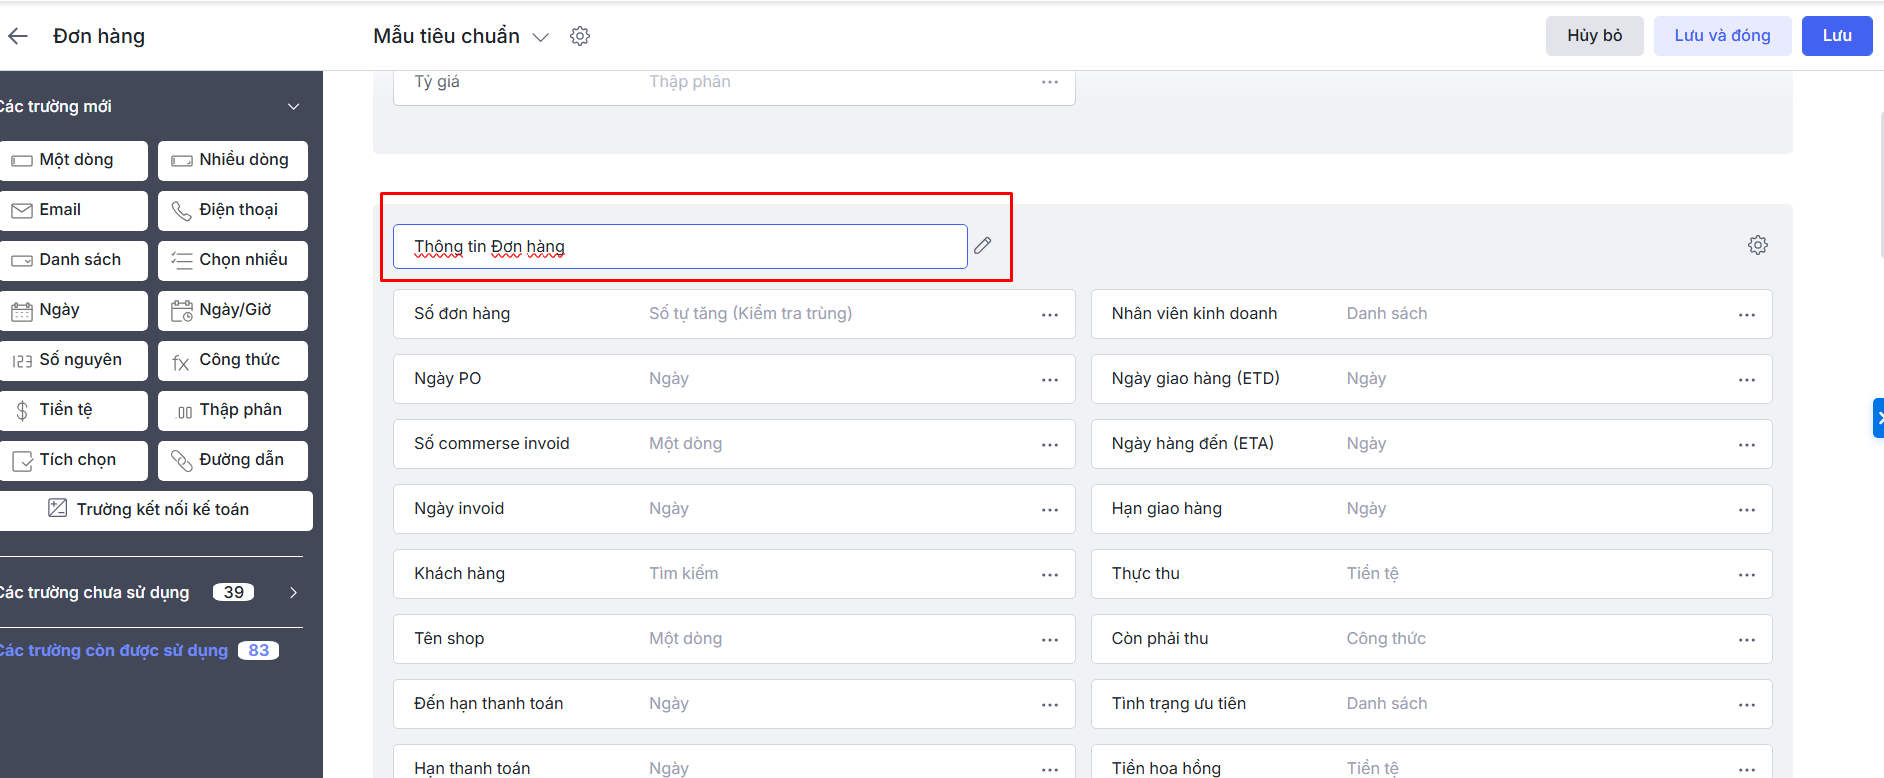The width and height of the screenshot is (1884, 778).
Task: Open the Thông tin Đơn hàng section settings gear
Action: click(1757, 245)
